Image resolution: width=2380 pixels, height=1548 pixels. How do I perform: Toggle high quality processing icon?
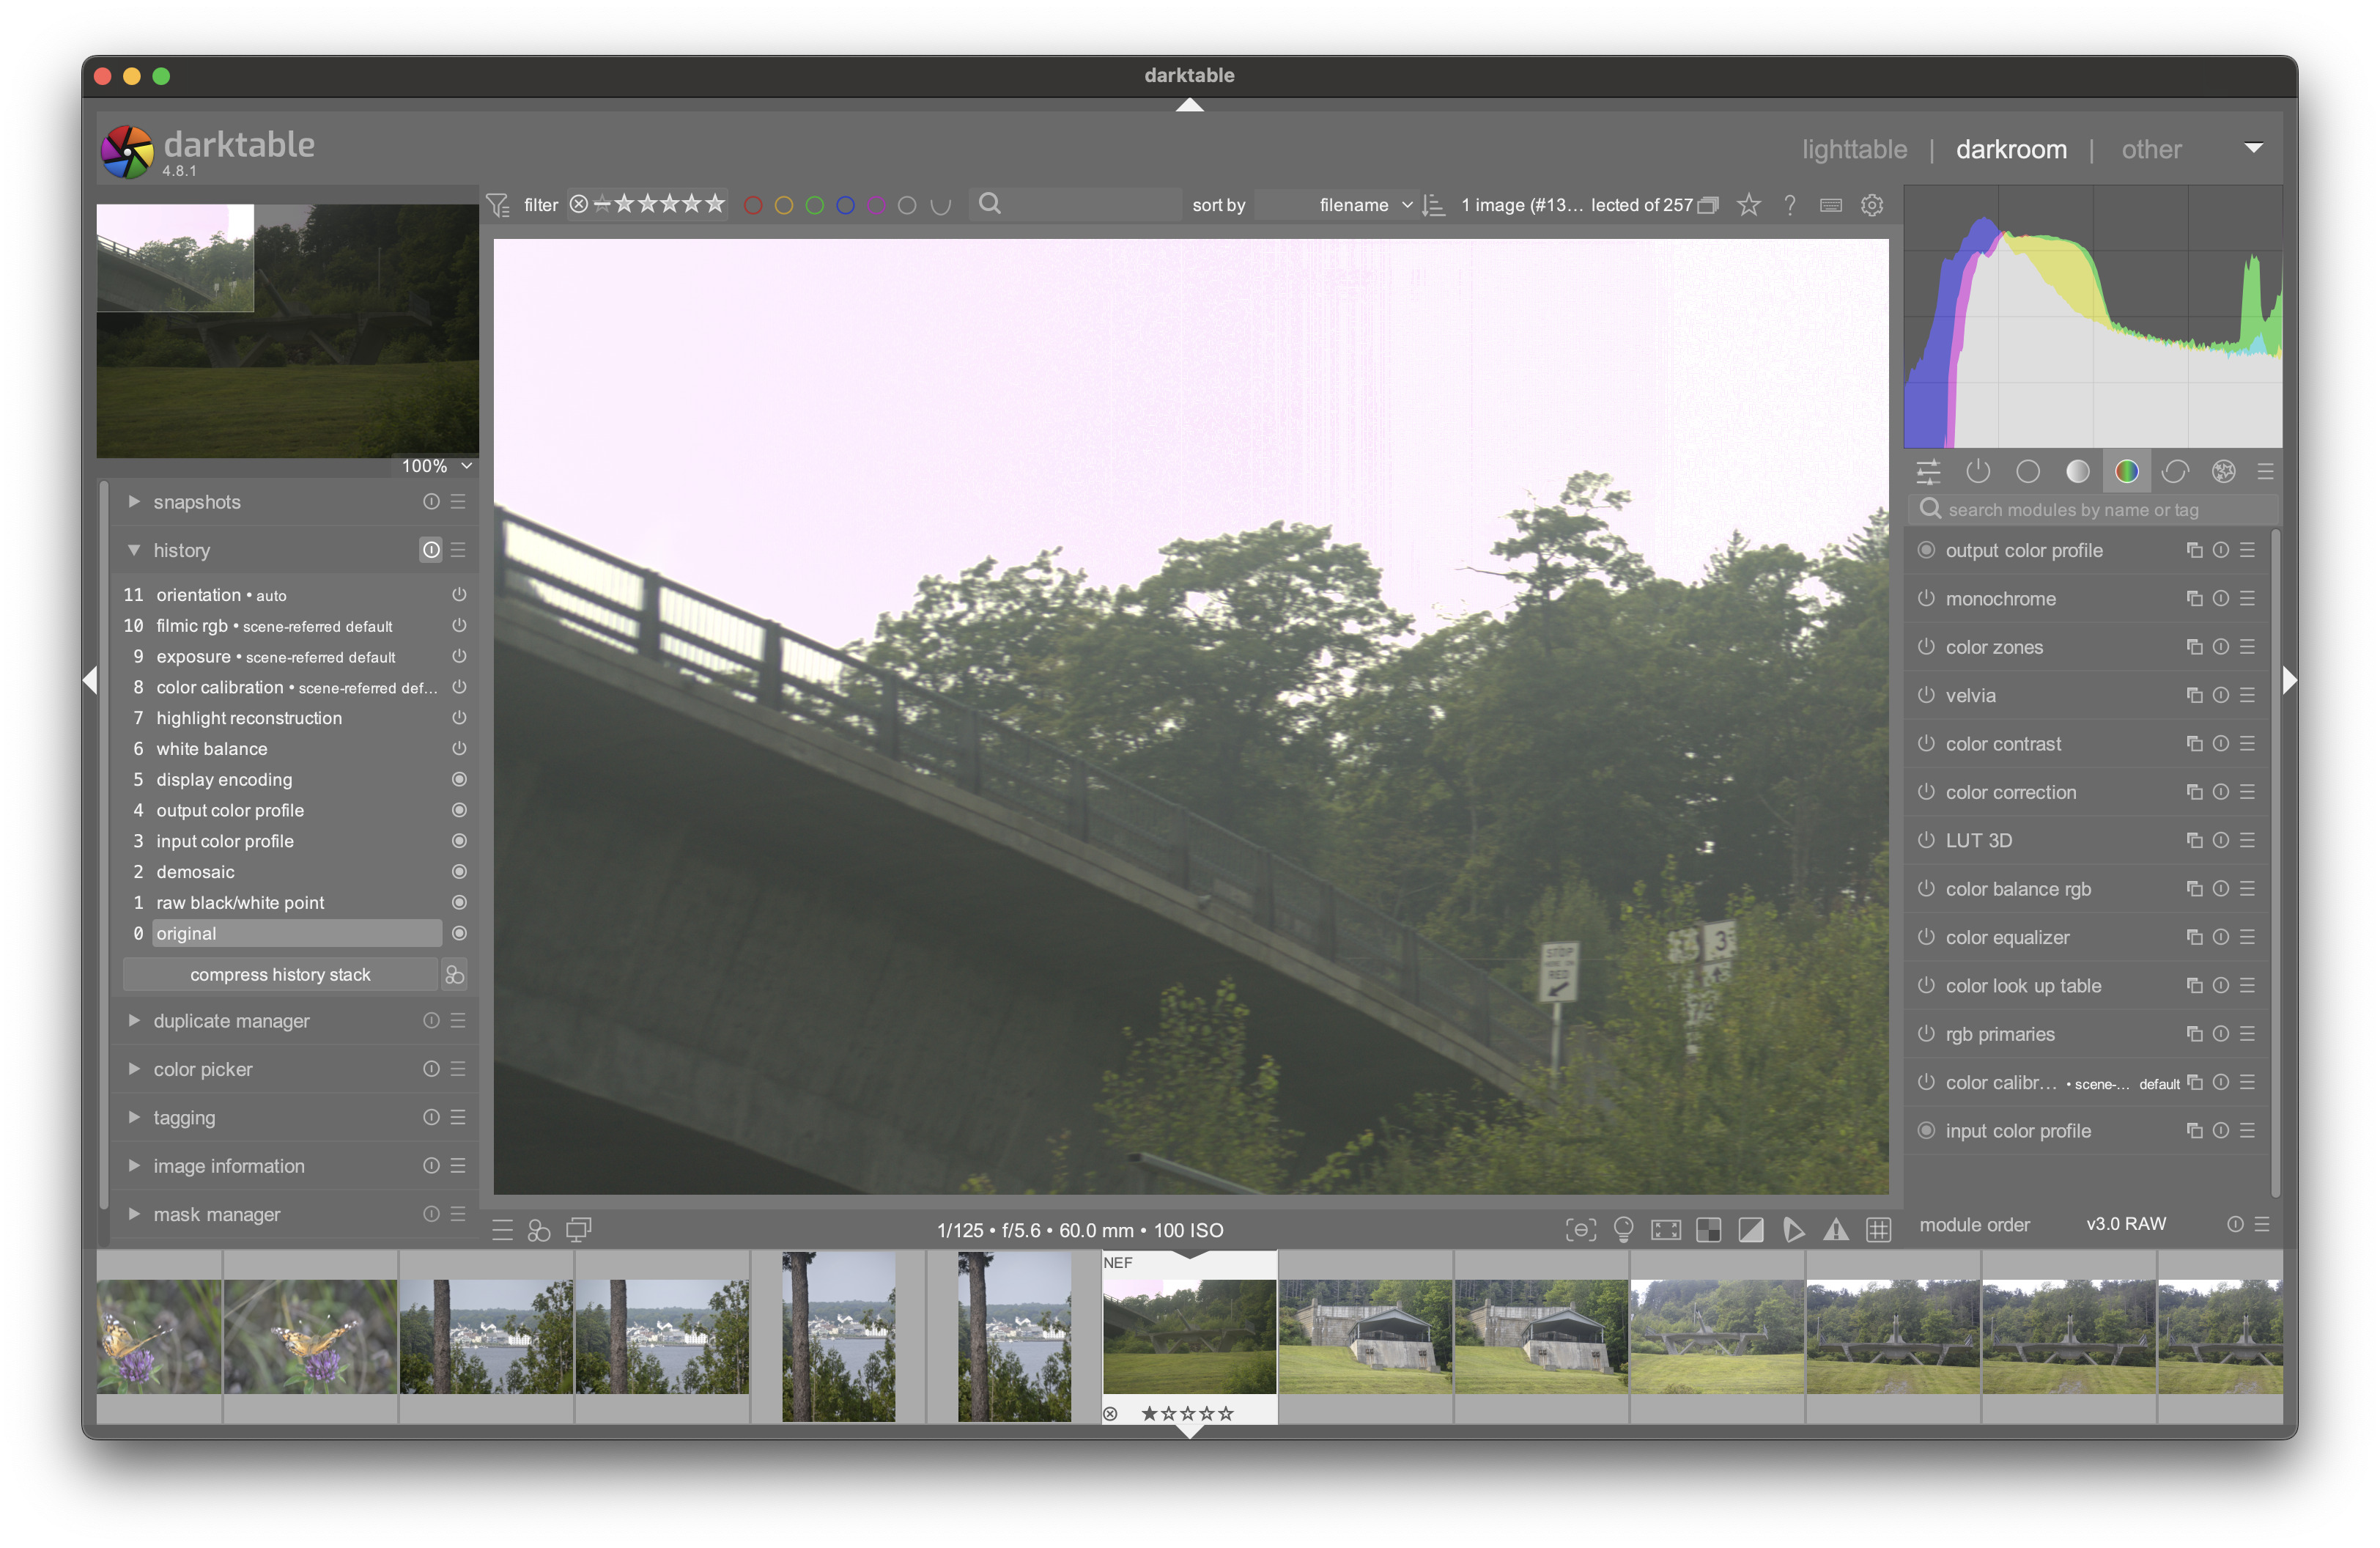coord(1666,1230)
